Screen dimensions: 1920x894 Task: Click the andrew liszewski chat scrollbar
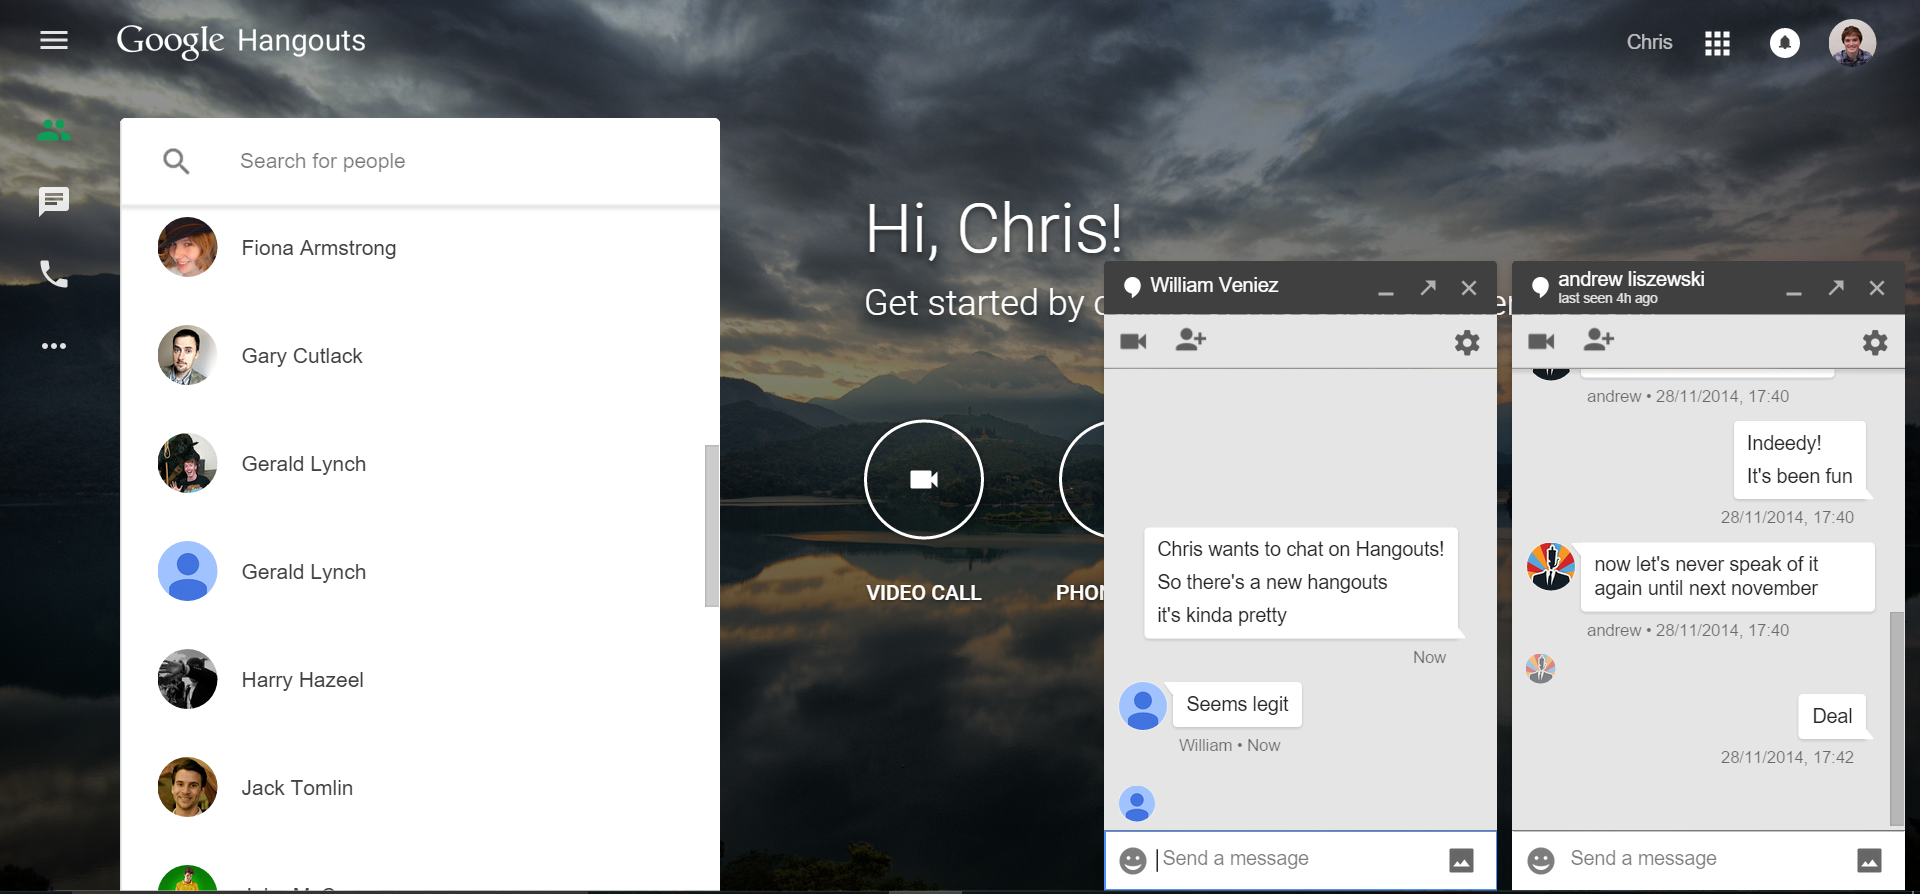(1897, 718)
